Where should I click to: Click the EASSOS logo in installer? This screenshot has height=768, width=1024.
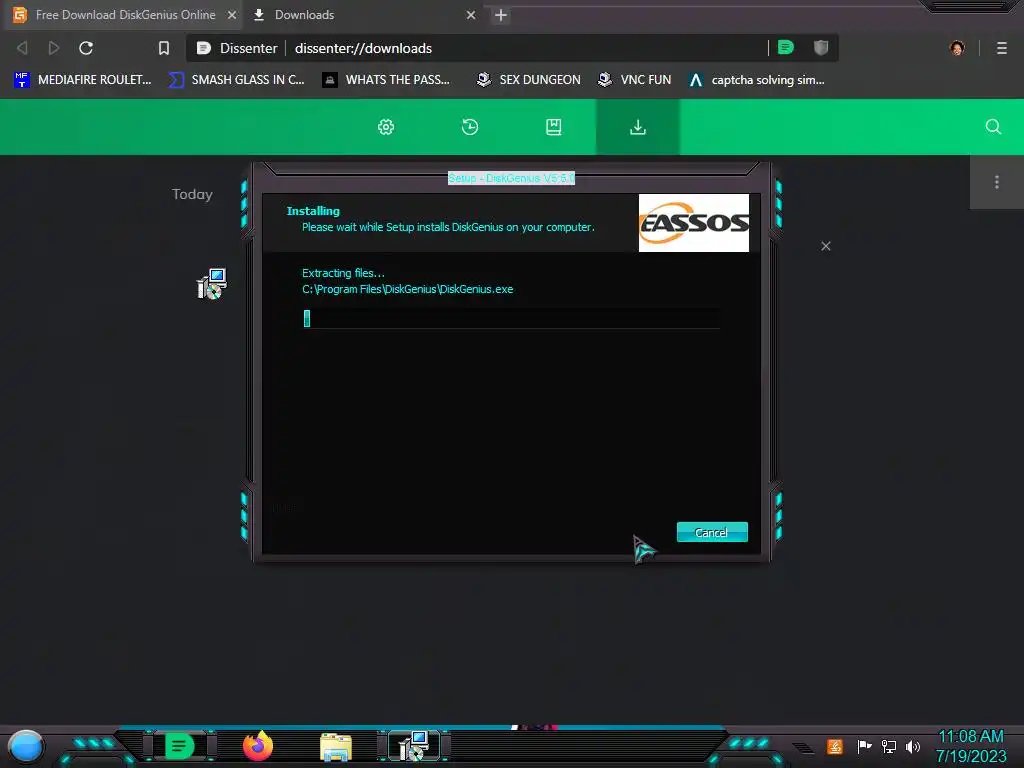point(694,223)
